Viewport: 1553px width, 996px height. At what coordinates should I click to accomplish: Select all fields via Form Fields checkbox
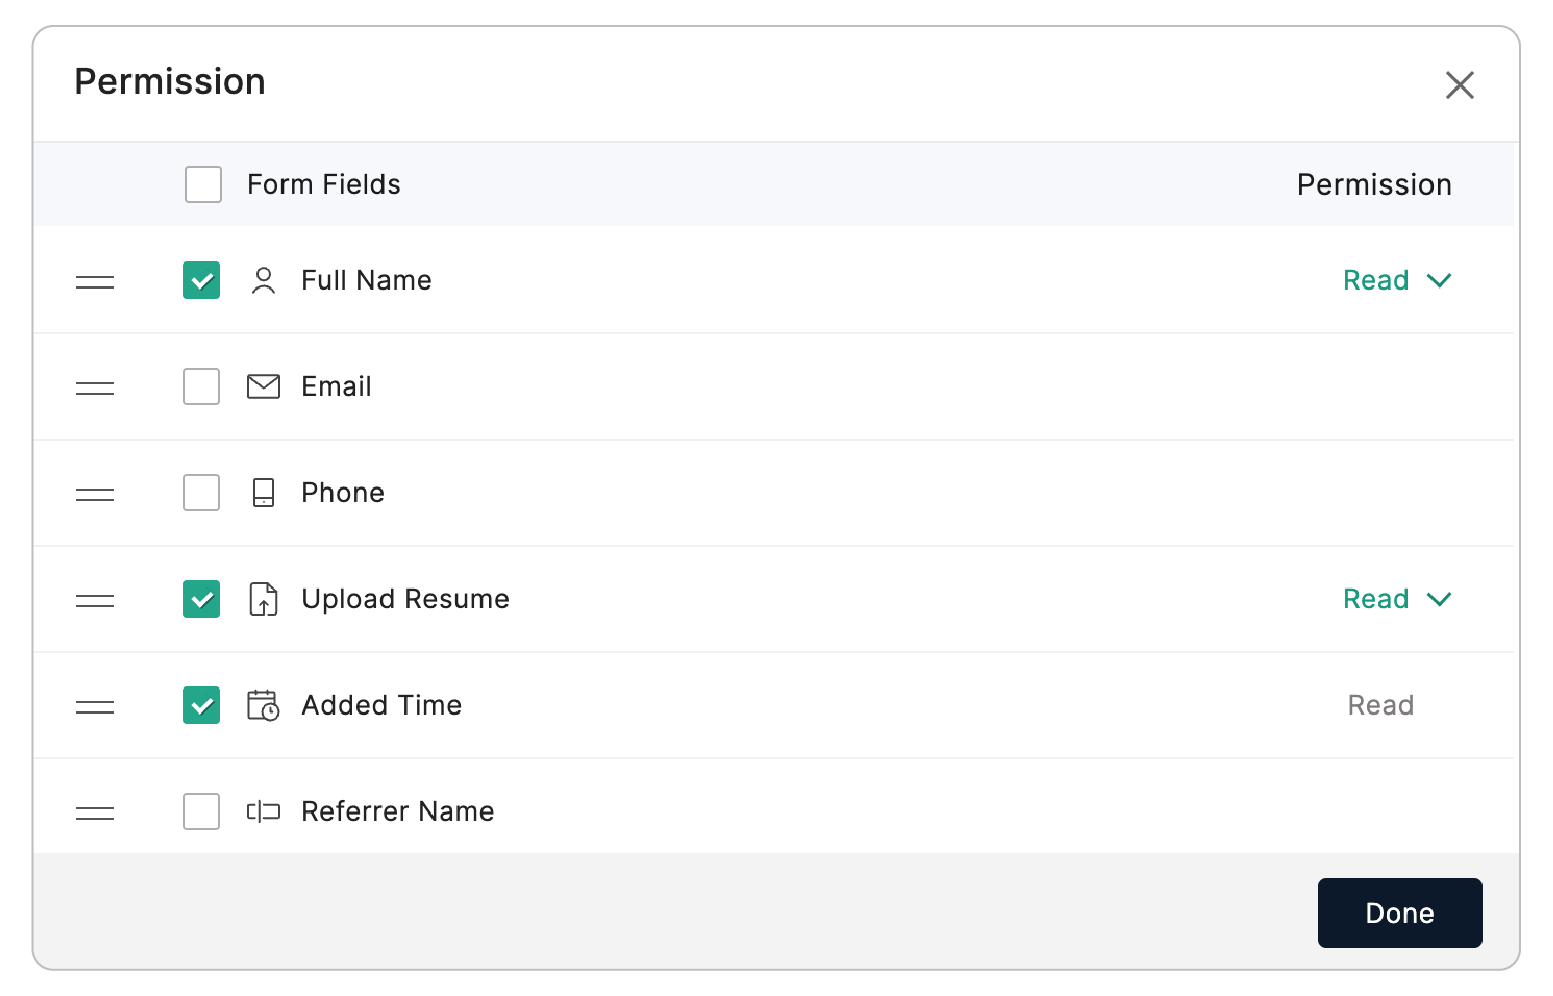[203, 184]
